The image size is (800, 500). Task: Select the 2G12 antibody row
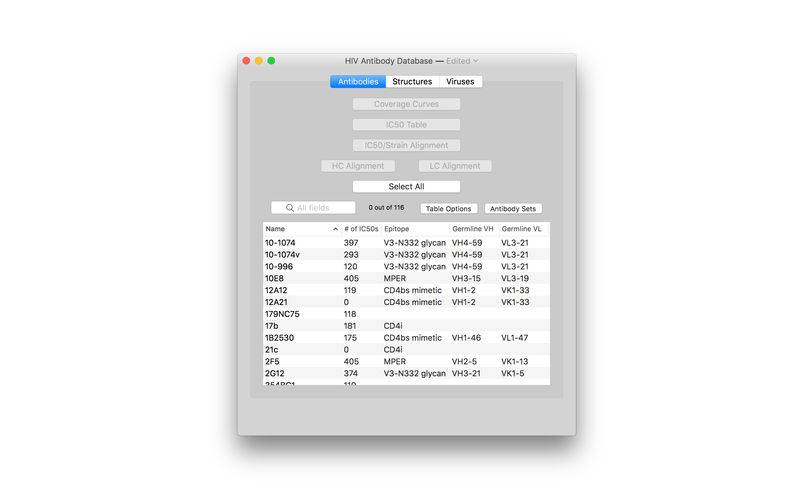[406, 373]
